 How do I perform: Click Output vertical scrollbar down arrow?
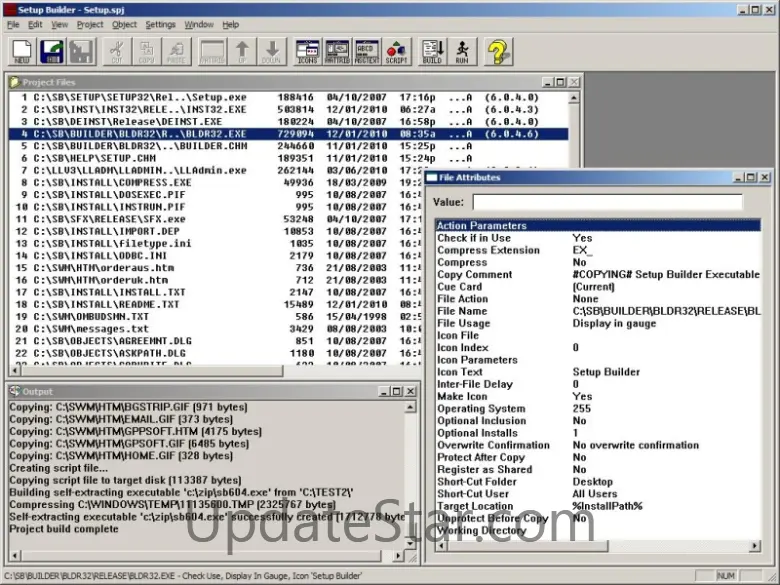pyautogui.click(x=410, y=543)
